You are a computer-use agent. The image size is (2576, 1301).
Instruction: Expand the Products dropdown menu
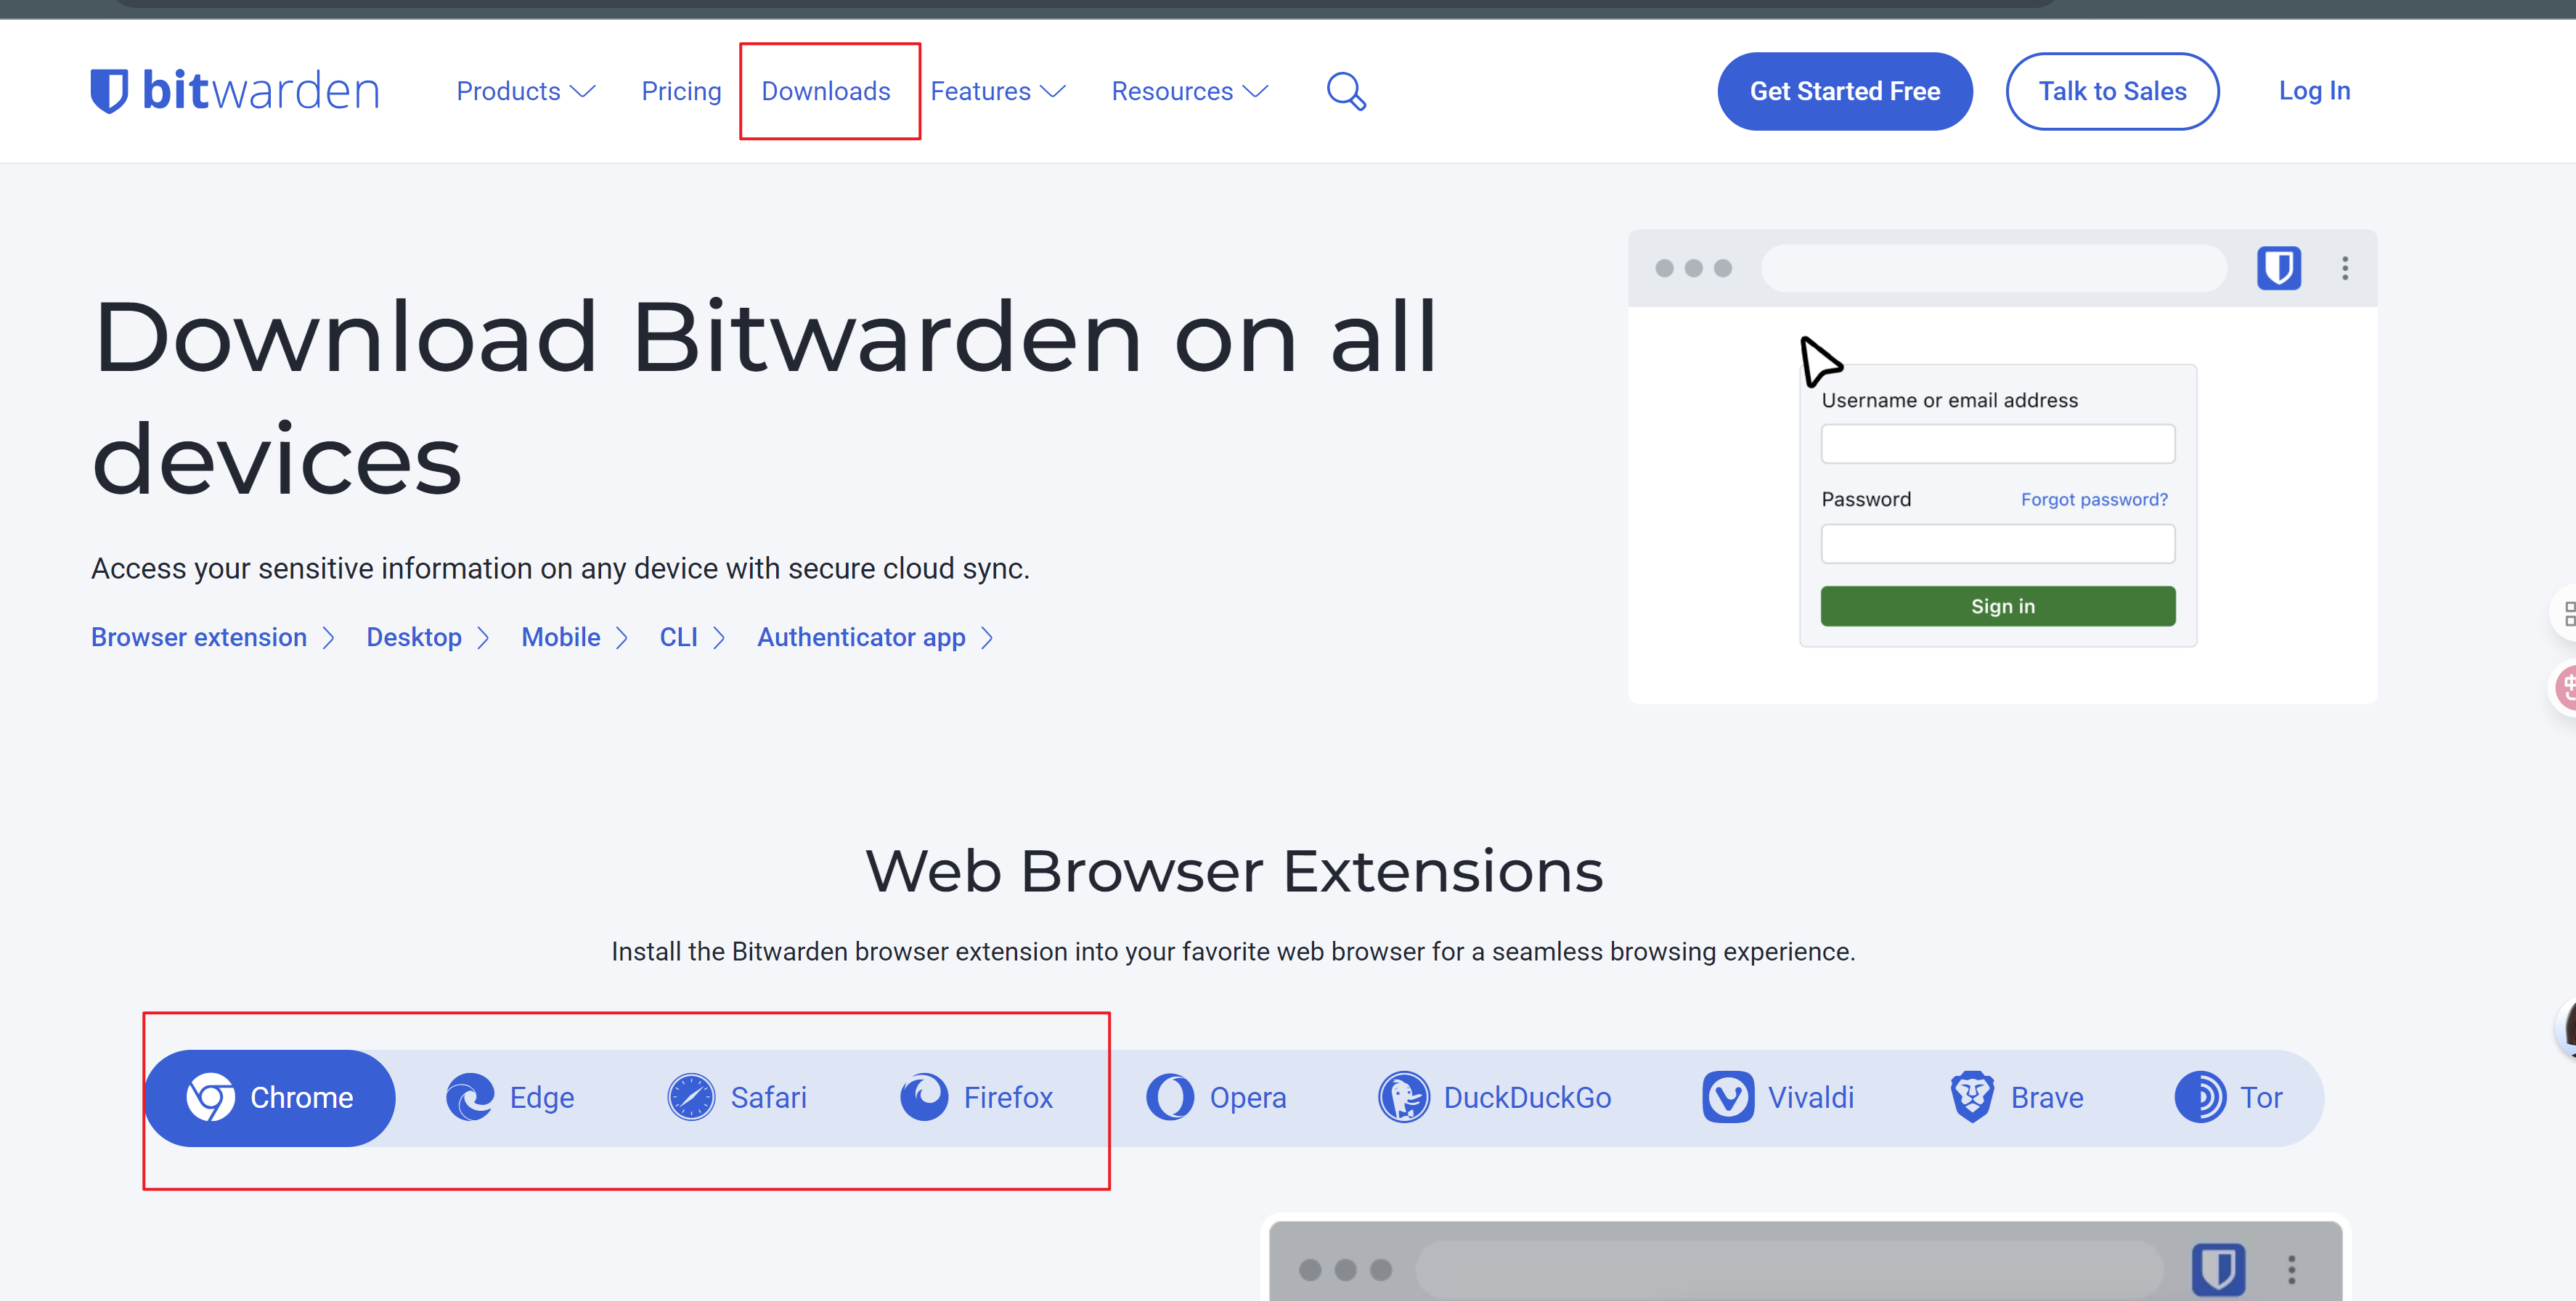click(525, 91)
